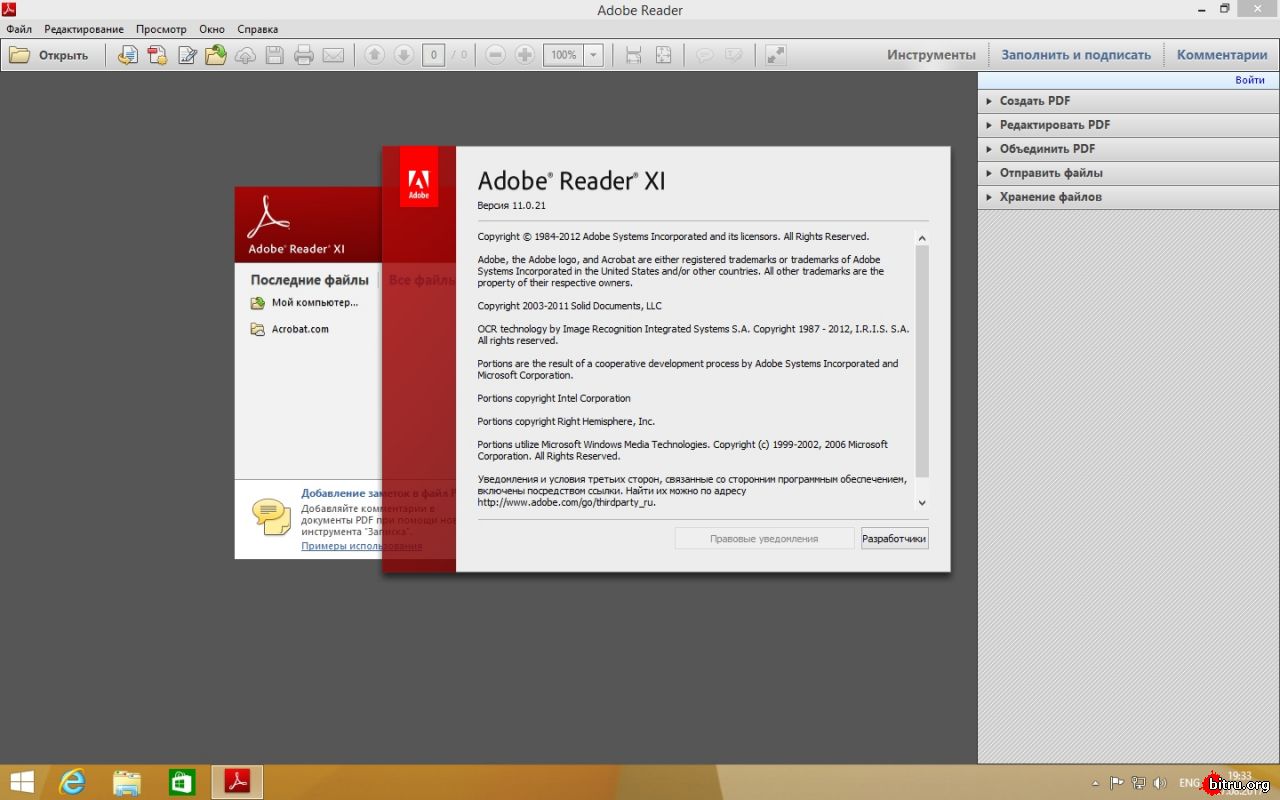The height and width of the screenshot is (800, 1280).
Task: Open the zoom level dropdown arrow
Action: 593,55
